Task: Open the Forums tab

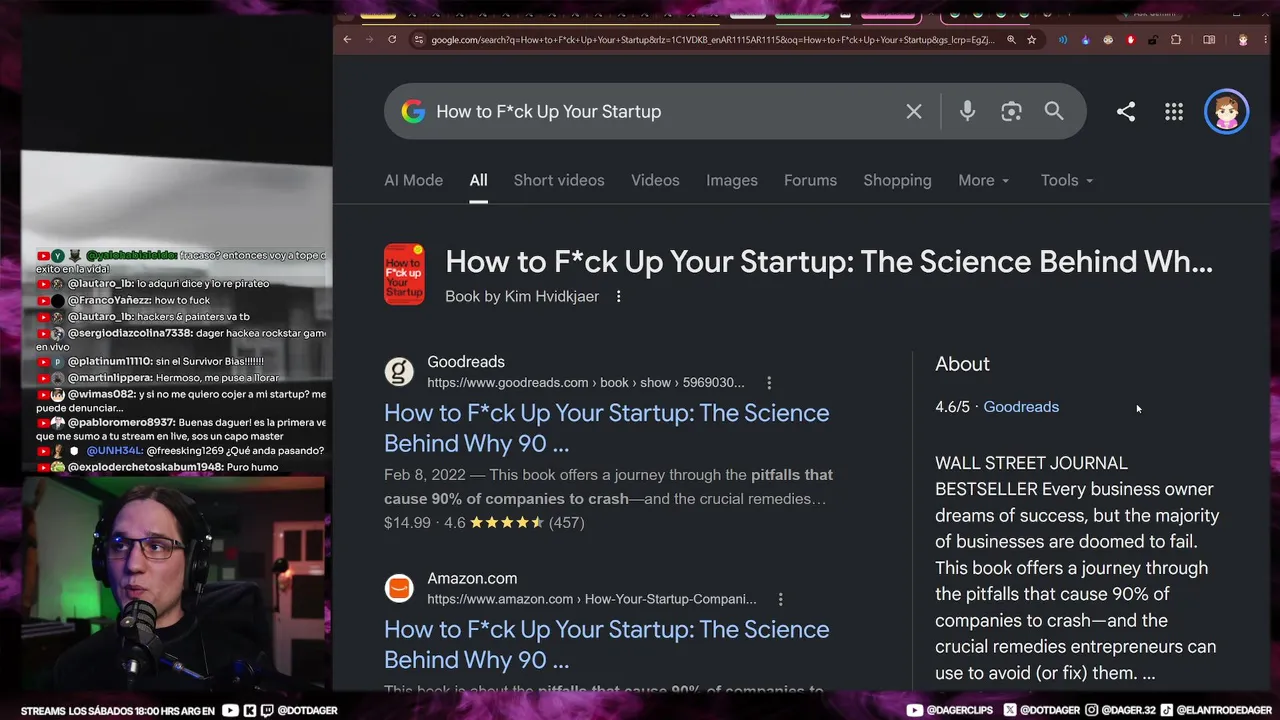Action: (810, 180)
